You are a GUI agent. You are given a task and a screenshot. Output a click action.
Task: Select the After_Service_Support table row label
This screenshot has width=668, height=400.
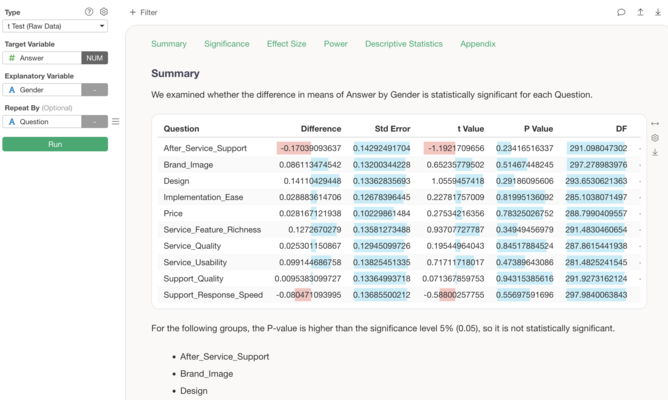(205, 148)
